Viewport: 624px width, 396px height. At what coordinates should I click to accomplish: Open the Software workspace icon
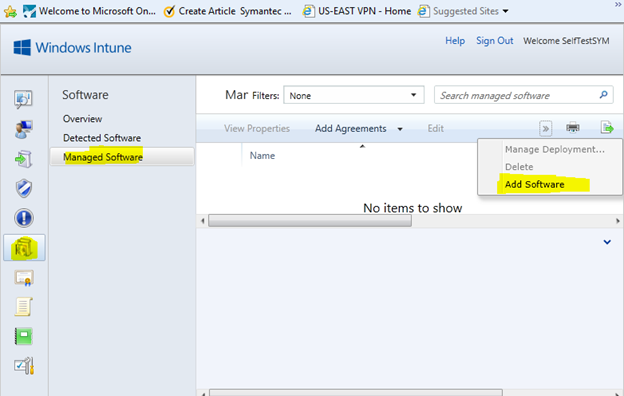[24, 248]
